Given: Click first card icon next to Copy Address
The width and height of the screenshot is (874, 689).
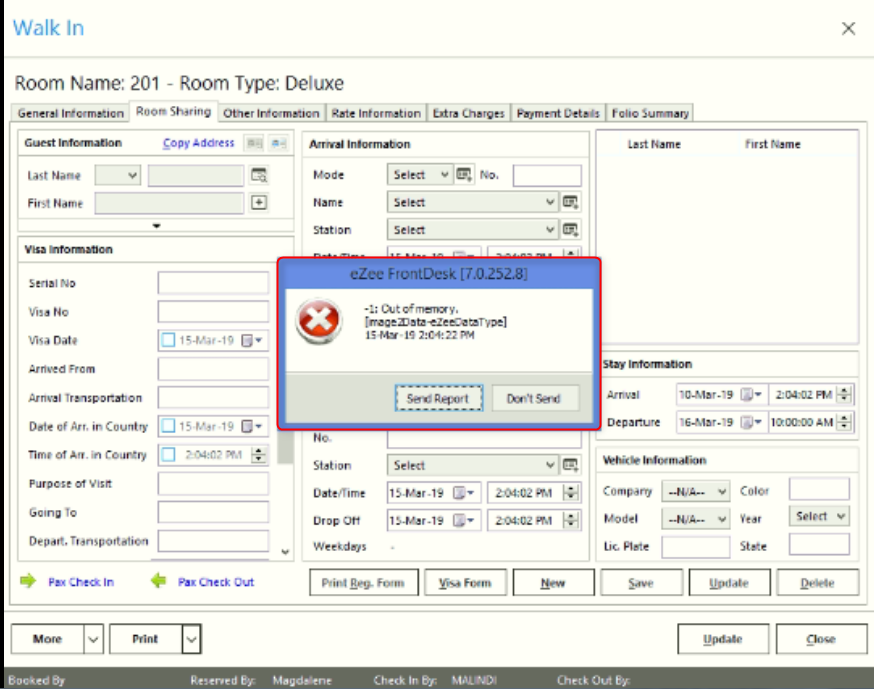Looking at the screenshot, I should click(x=255, y=143).
